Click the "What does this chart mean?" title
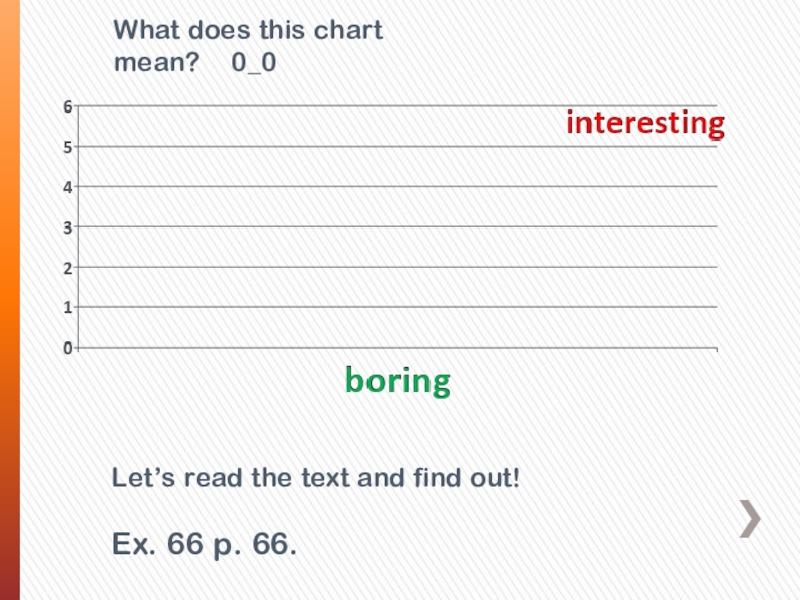Image resolution: width=800 pixels, height=600 pixels. coord(248,46)
